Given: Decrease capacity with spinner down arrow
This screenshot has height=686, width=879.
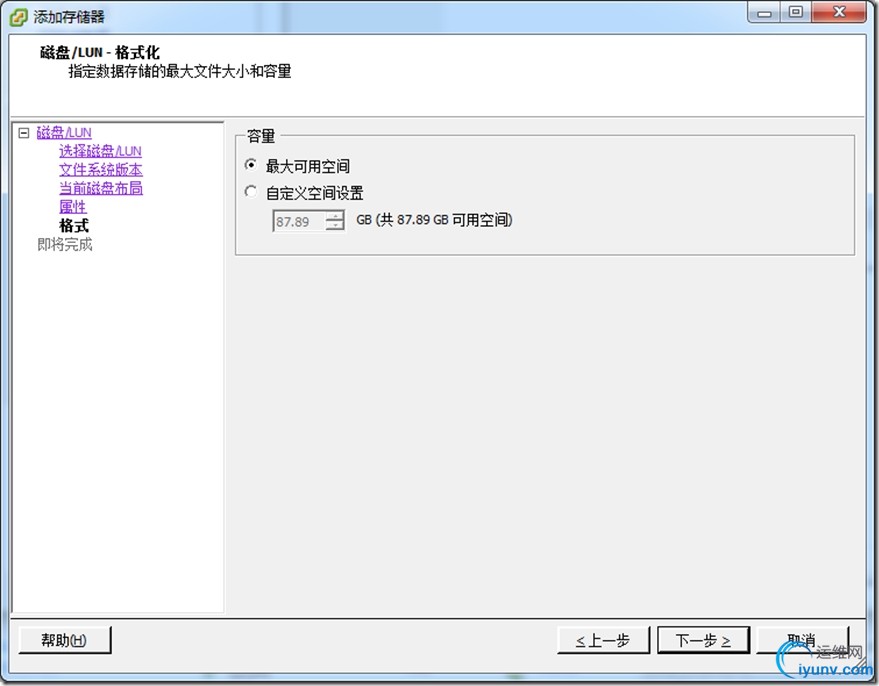Looking at the screenshot, I should click(335, 226).
